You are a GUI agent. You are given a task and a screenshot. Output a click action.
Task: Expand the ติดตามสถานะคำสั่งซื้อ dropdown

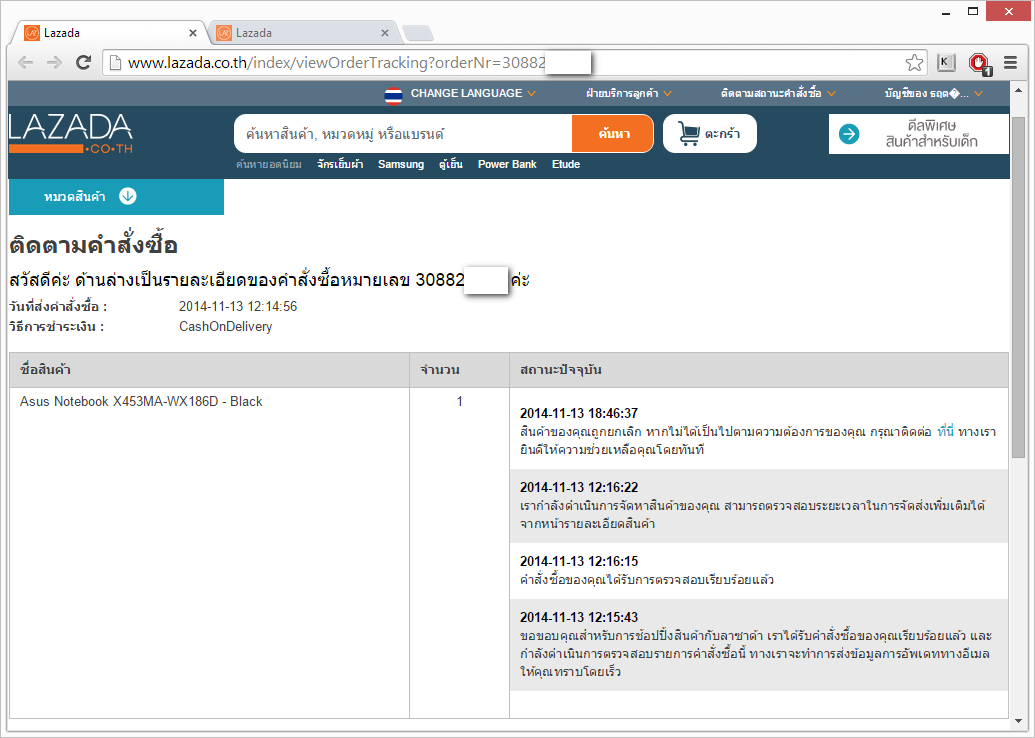(x=778, y=94)
